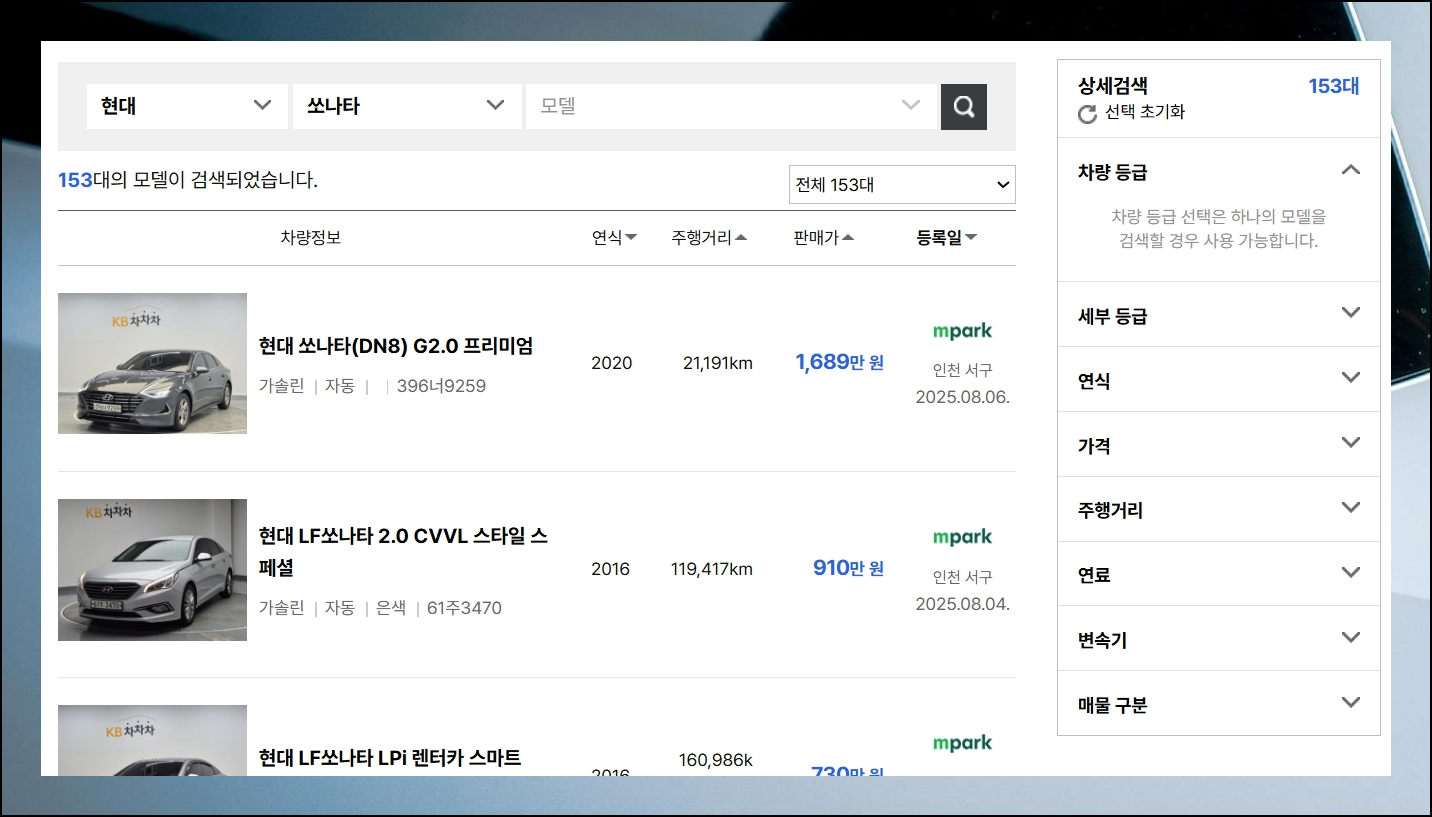Click the 2025.08.06. registration date
The height and width of the screenshot is (817, 1432).
click(963, 397)
